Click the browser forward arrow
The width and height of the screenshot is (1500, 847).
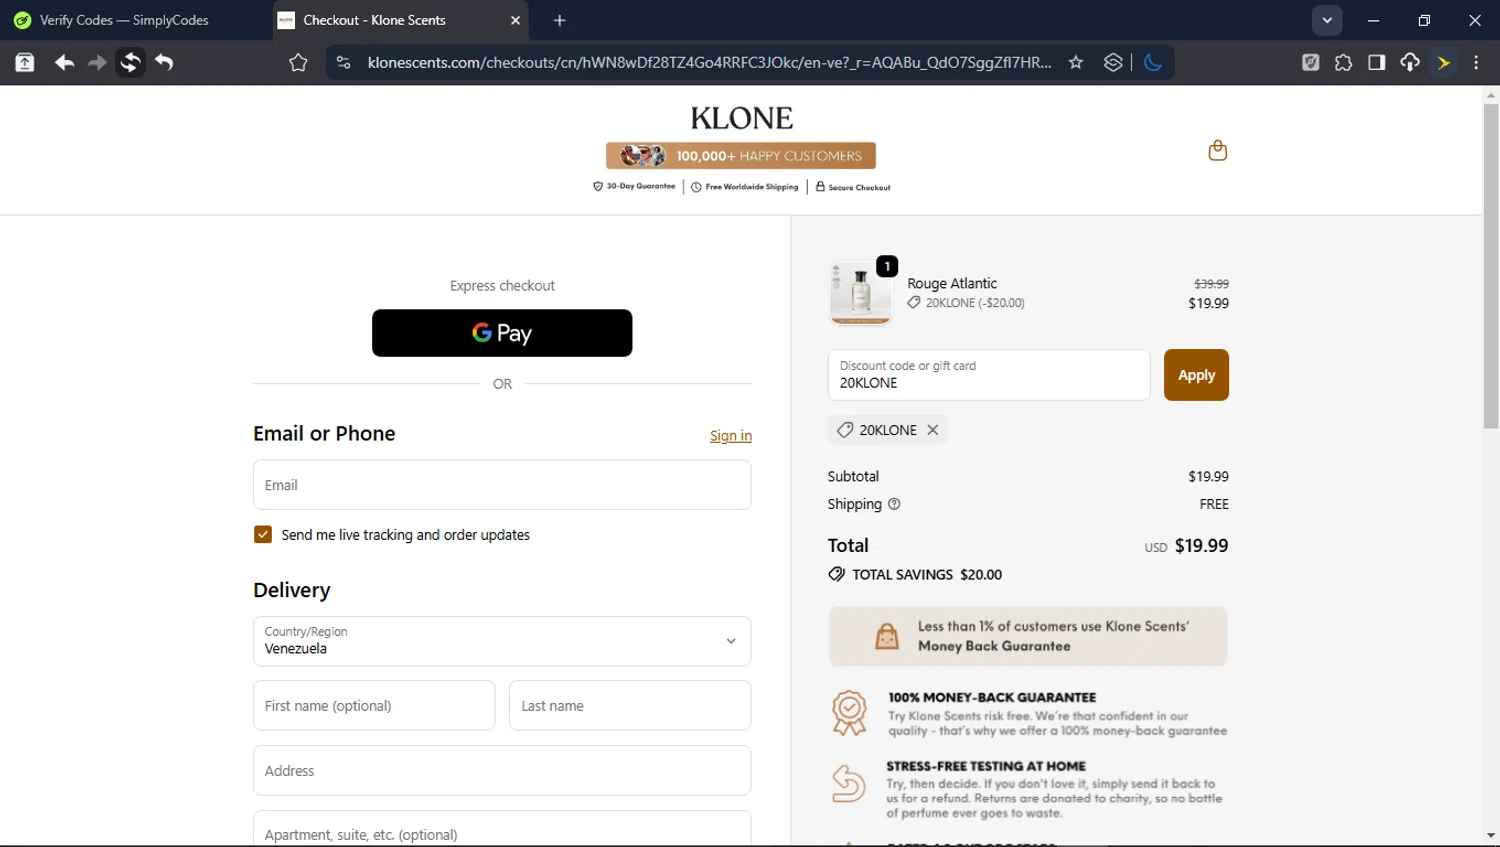[97, 62]
